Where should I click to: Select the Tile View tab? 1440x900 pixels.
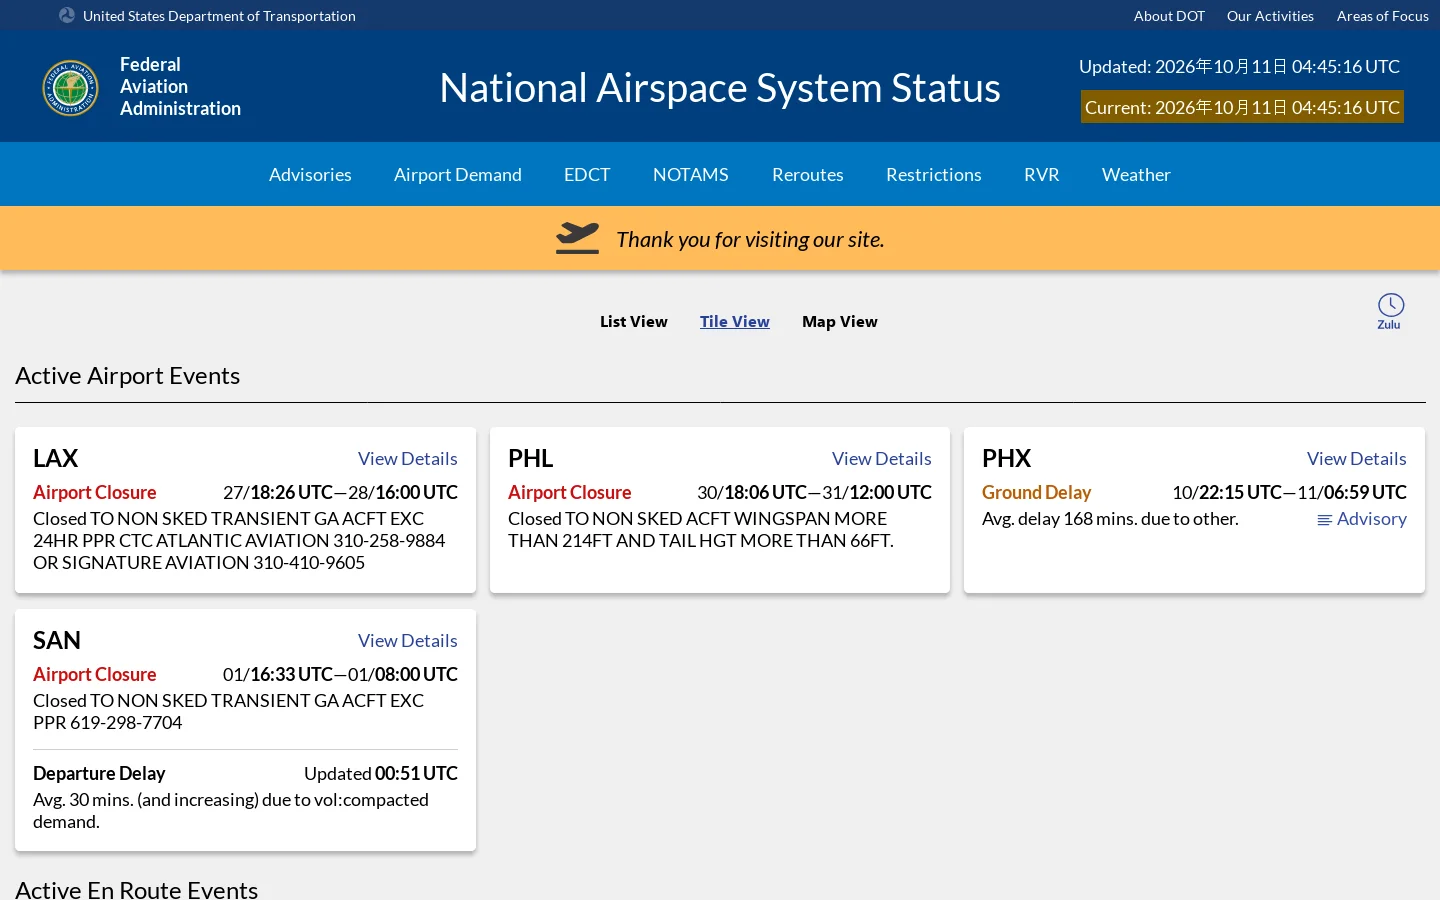(735, 321)
